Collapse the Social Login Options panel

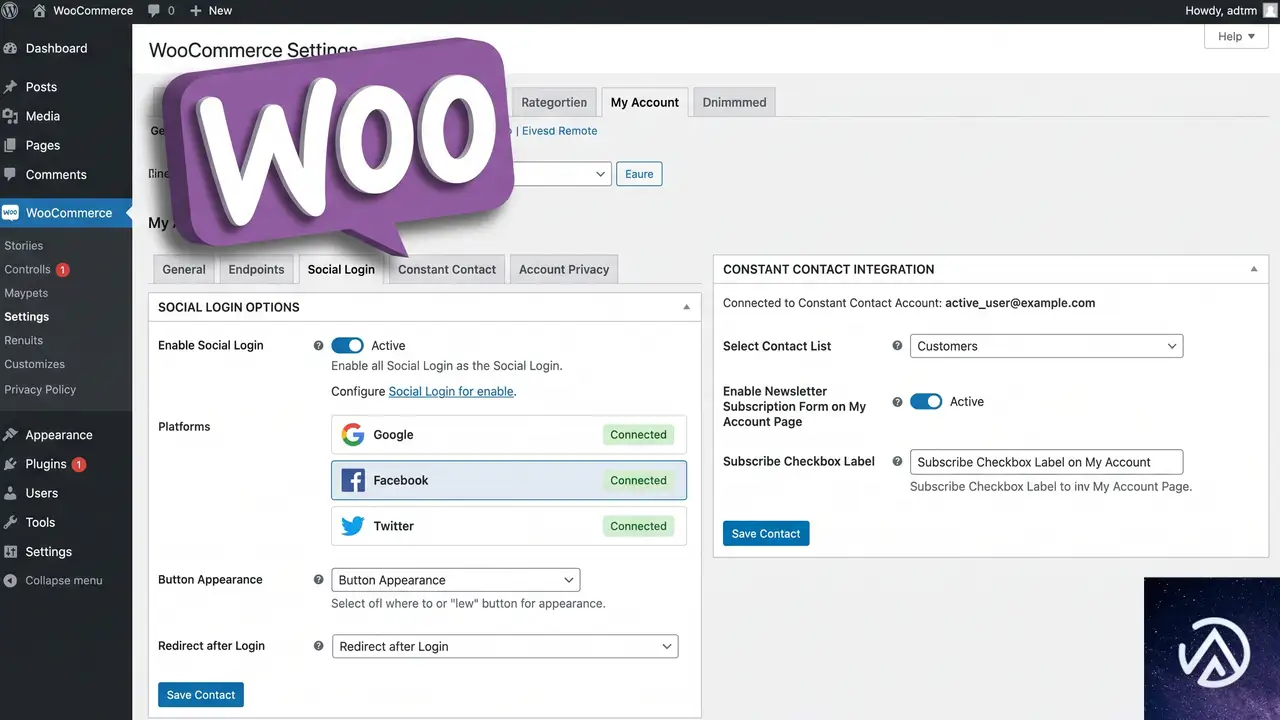686,308
